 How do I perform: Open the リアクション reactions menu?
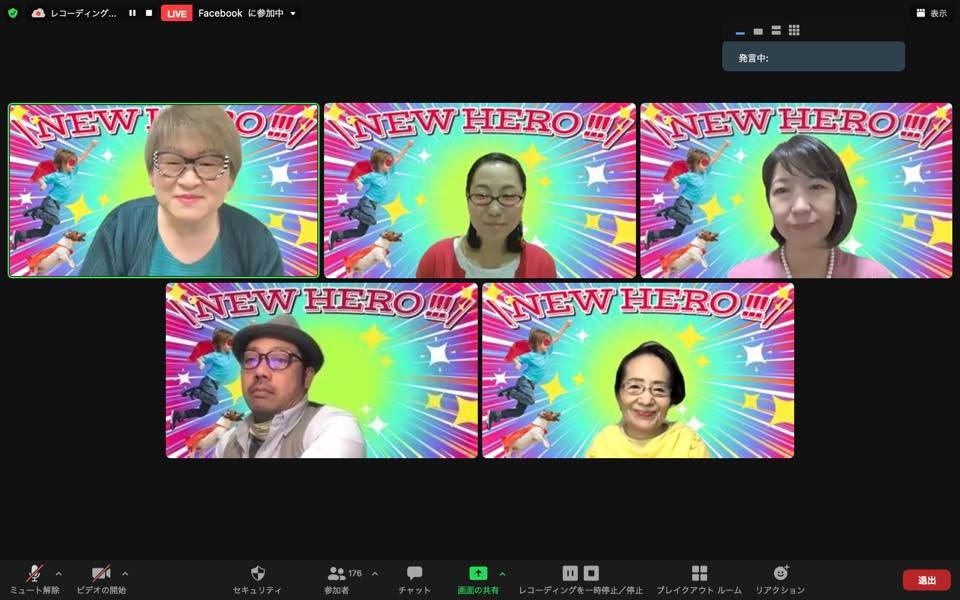(780, 580)
